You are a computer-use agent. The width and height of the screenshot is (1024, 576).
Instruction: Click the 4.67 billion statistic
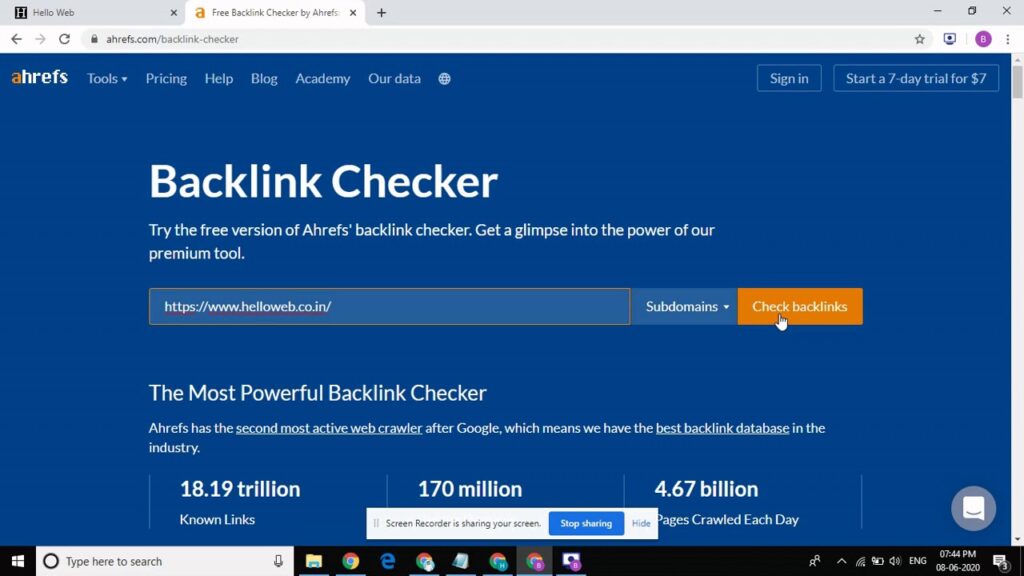[x=707, y=488]
